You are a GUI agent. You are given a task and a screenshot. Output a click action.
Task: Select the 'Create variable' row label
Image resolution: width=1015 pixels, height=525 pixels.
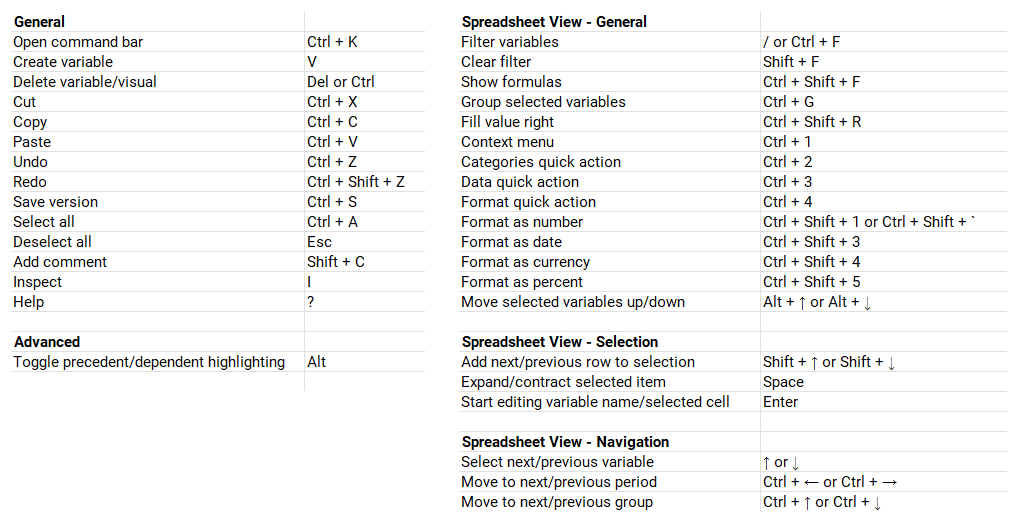63,62
